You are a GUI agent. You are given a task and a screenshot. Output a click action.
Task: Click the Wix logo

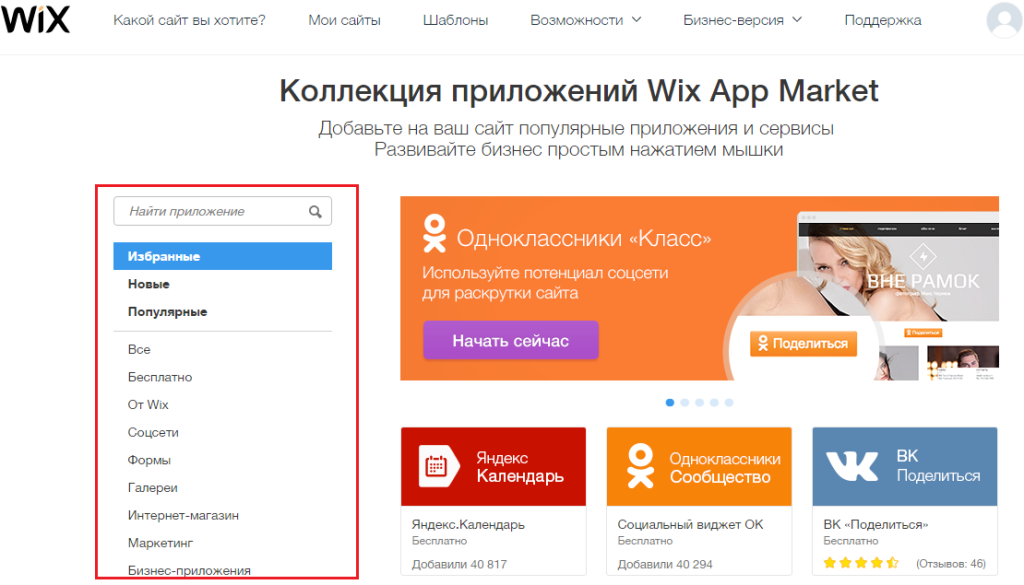tap(35, 18)
